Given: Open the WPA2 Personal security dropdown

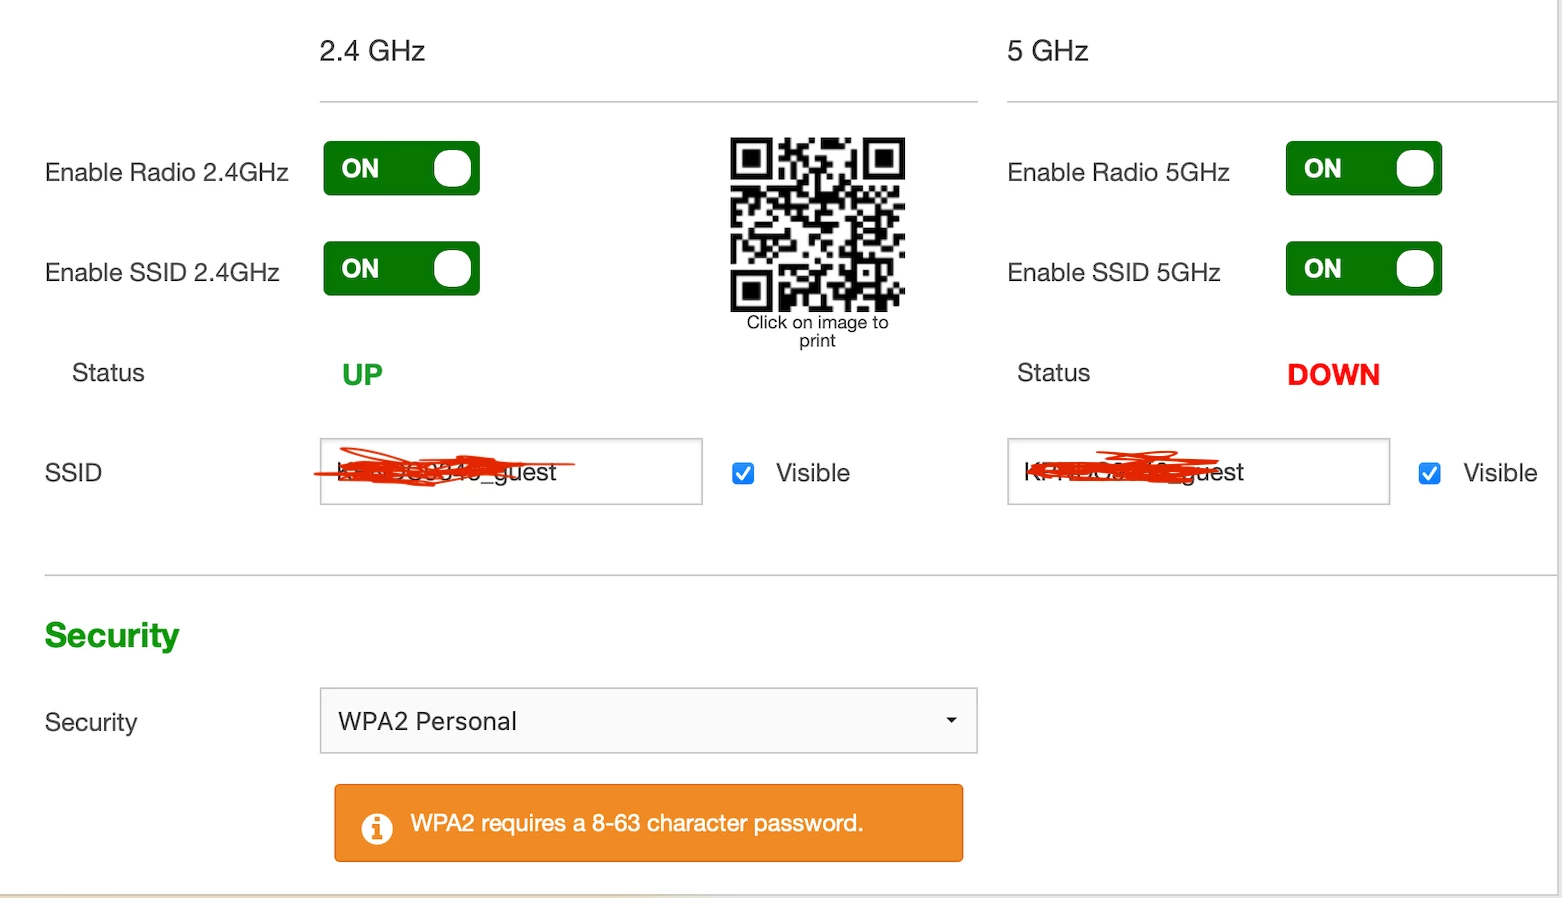Looking at the screenshot, I should pyautogui.click(x=648, y=720).
